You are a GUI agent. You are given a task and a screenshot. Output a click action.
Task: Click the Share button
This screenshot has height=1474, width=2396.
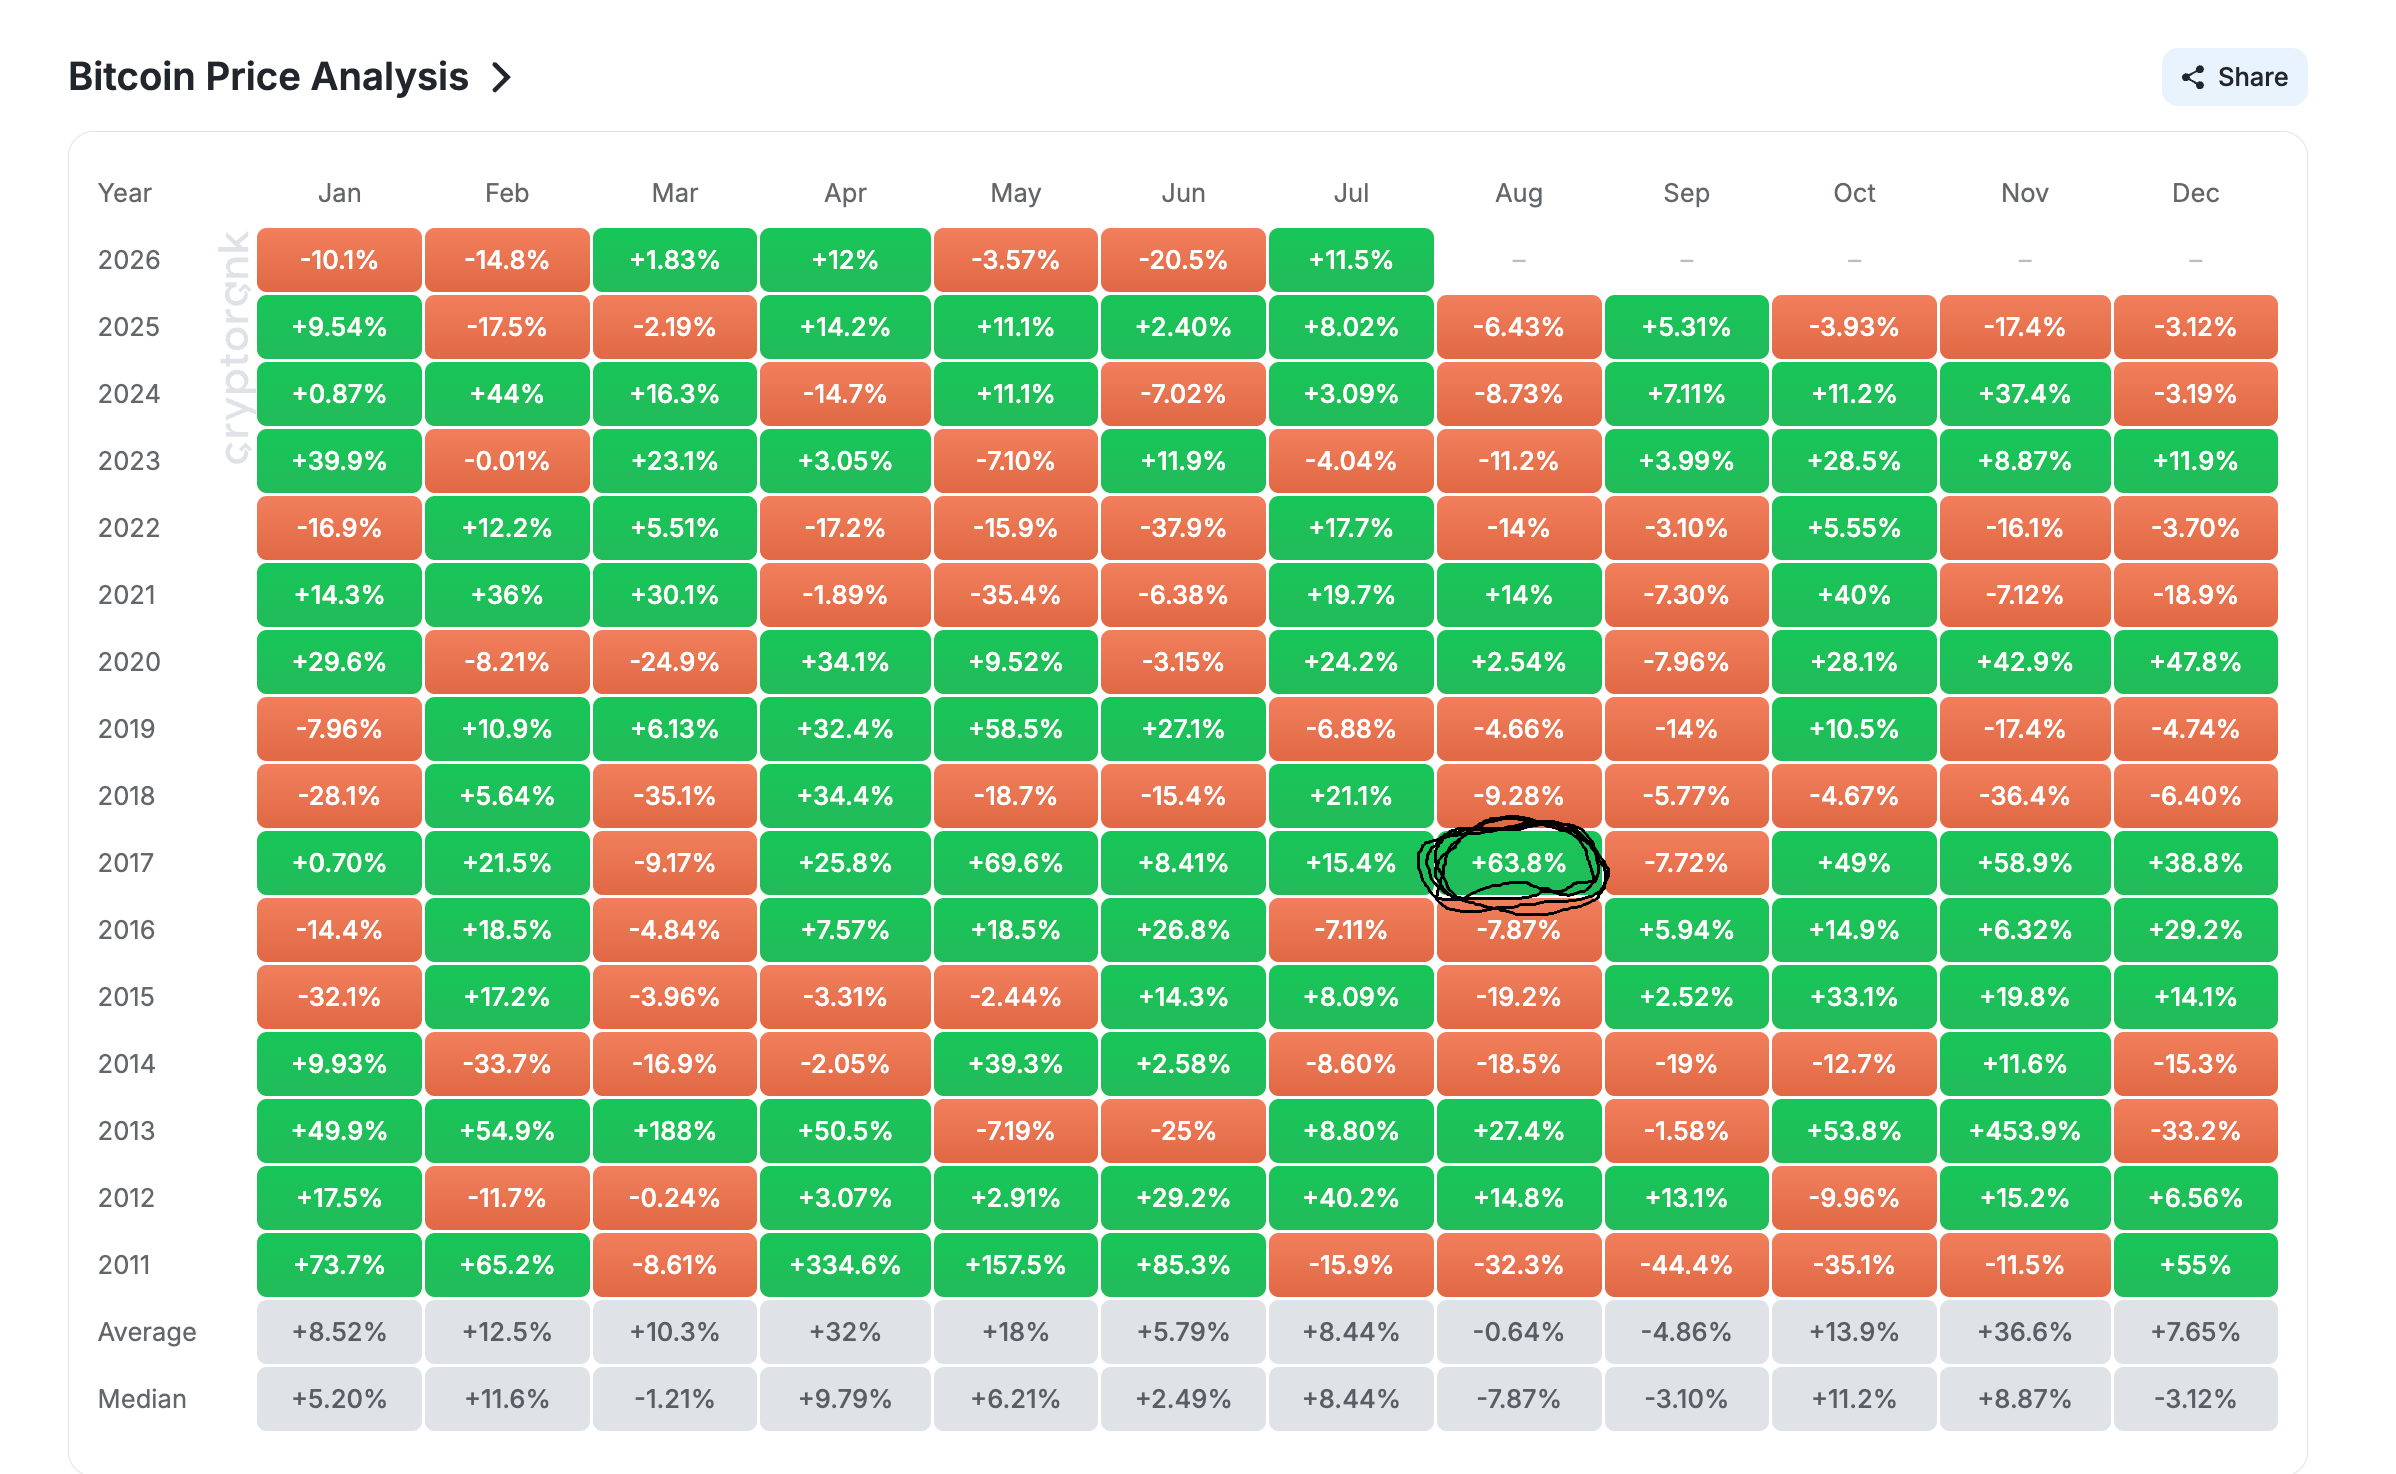click(x=2234, y=77)
